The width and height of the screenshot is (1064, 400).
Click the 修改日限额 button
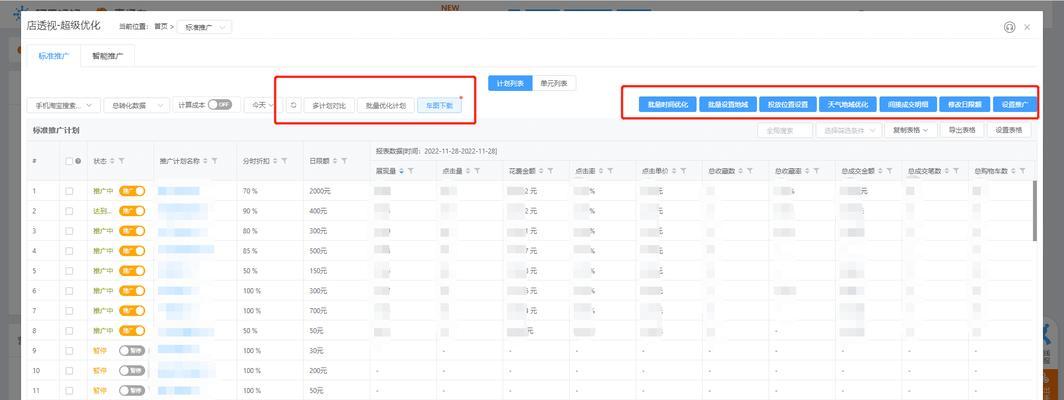pyautogui.click(x=964, y=105)
